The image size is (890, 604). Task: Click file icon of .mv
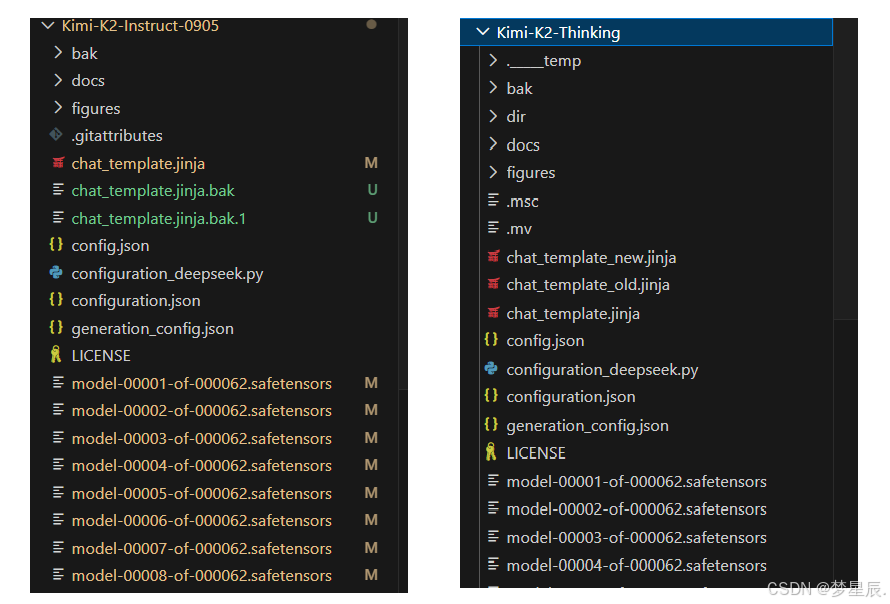tap(493, 228)
